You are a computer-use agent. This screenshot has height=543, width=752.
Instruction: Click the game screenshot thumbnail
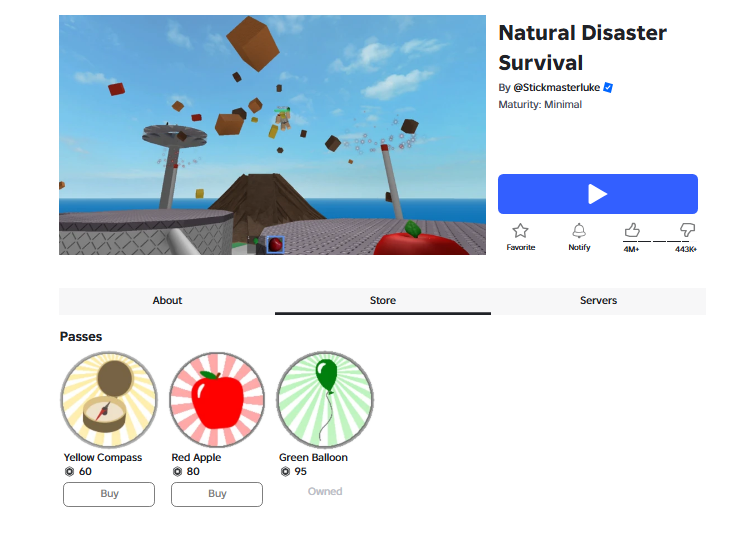[x=272, y=135]
